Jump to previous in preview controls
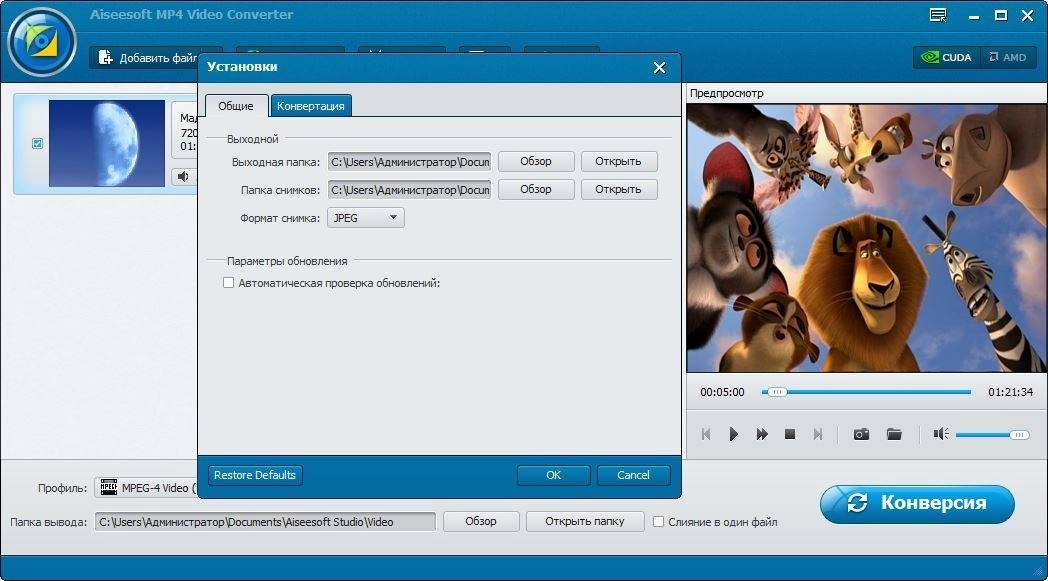 click(706, 435)
